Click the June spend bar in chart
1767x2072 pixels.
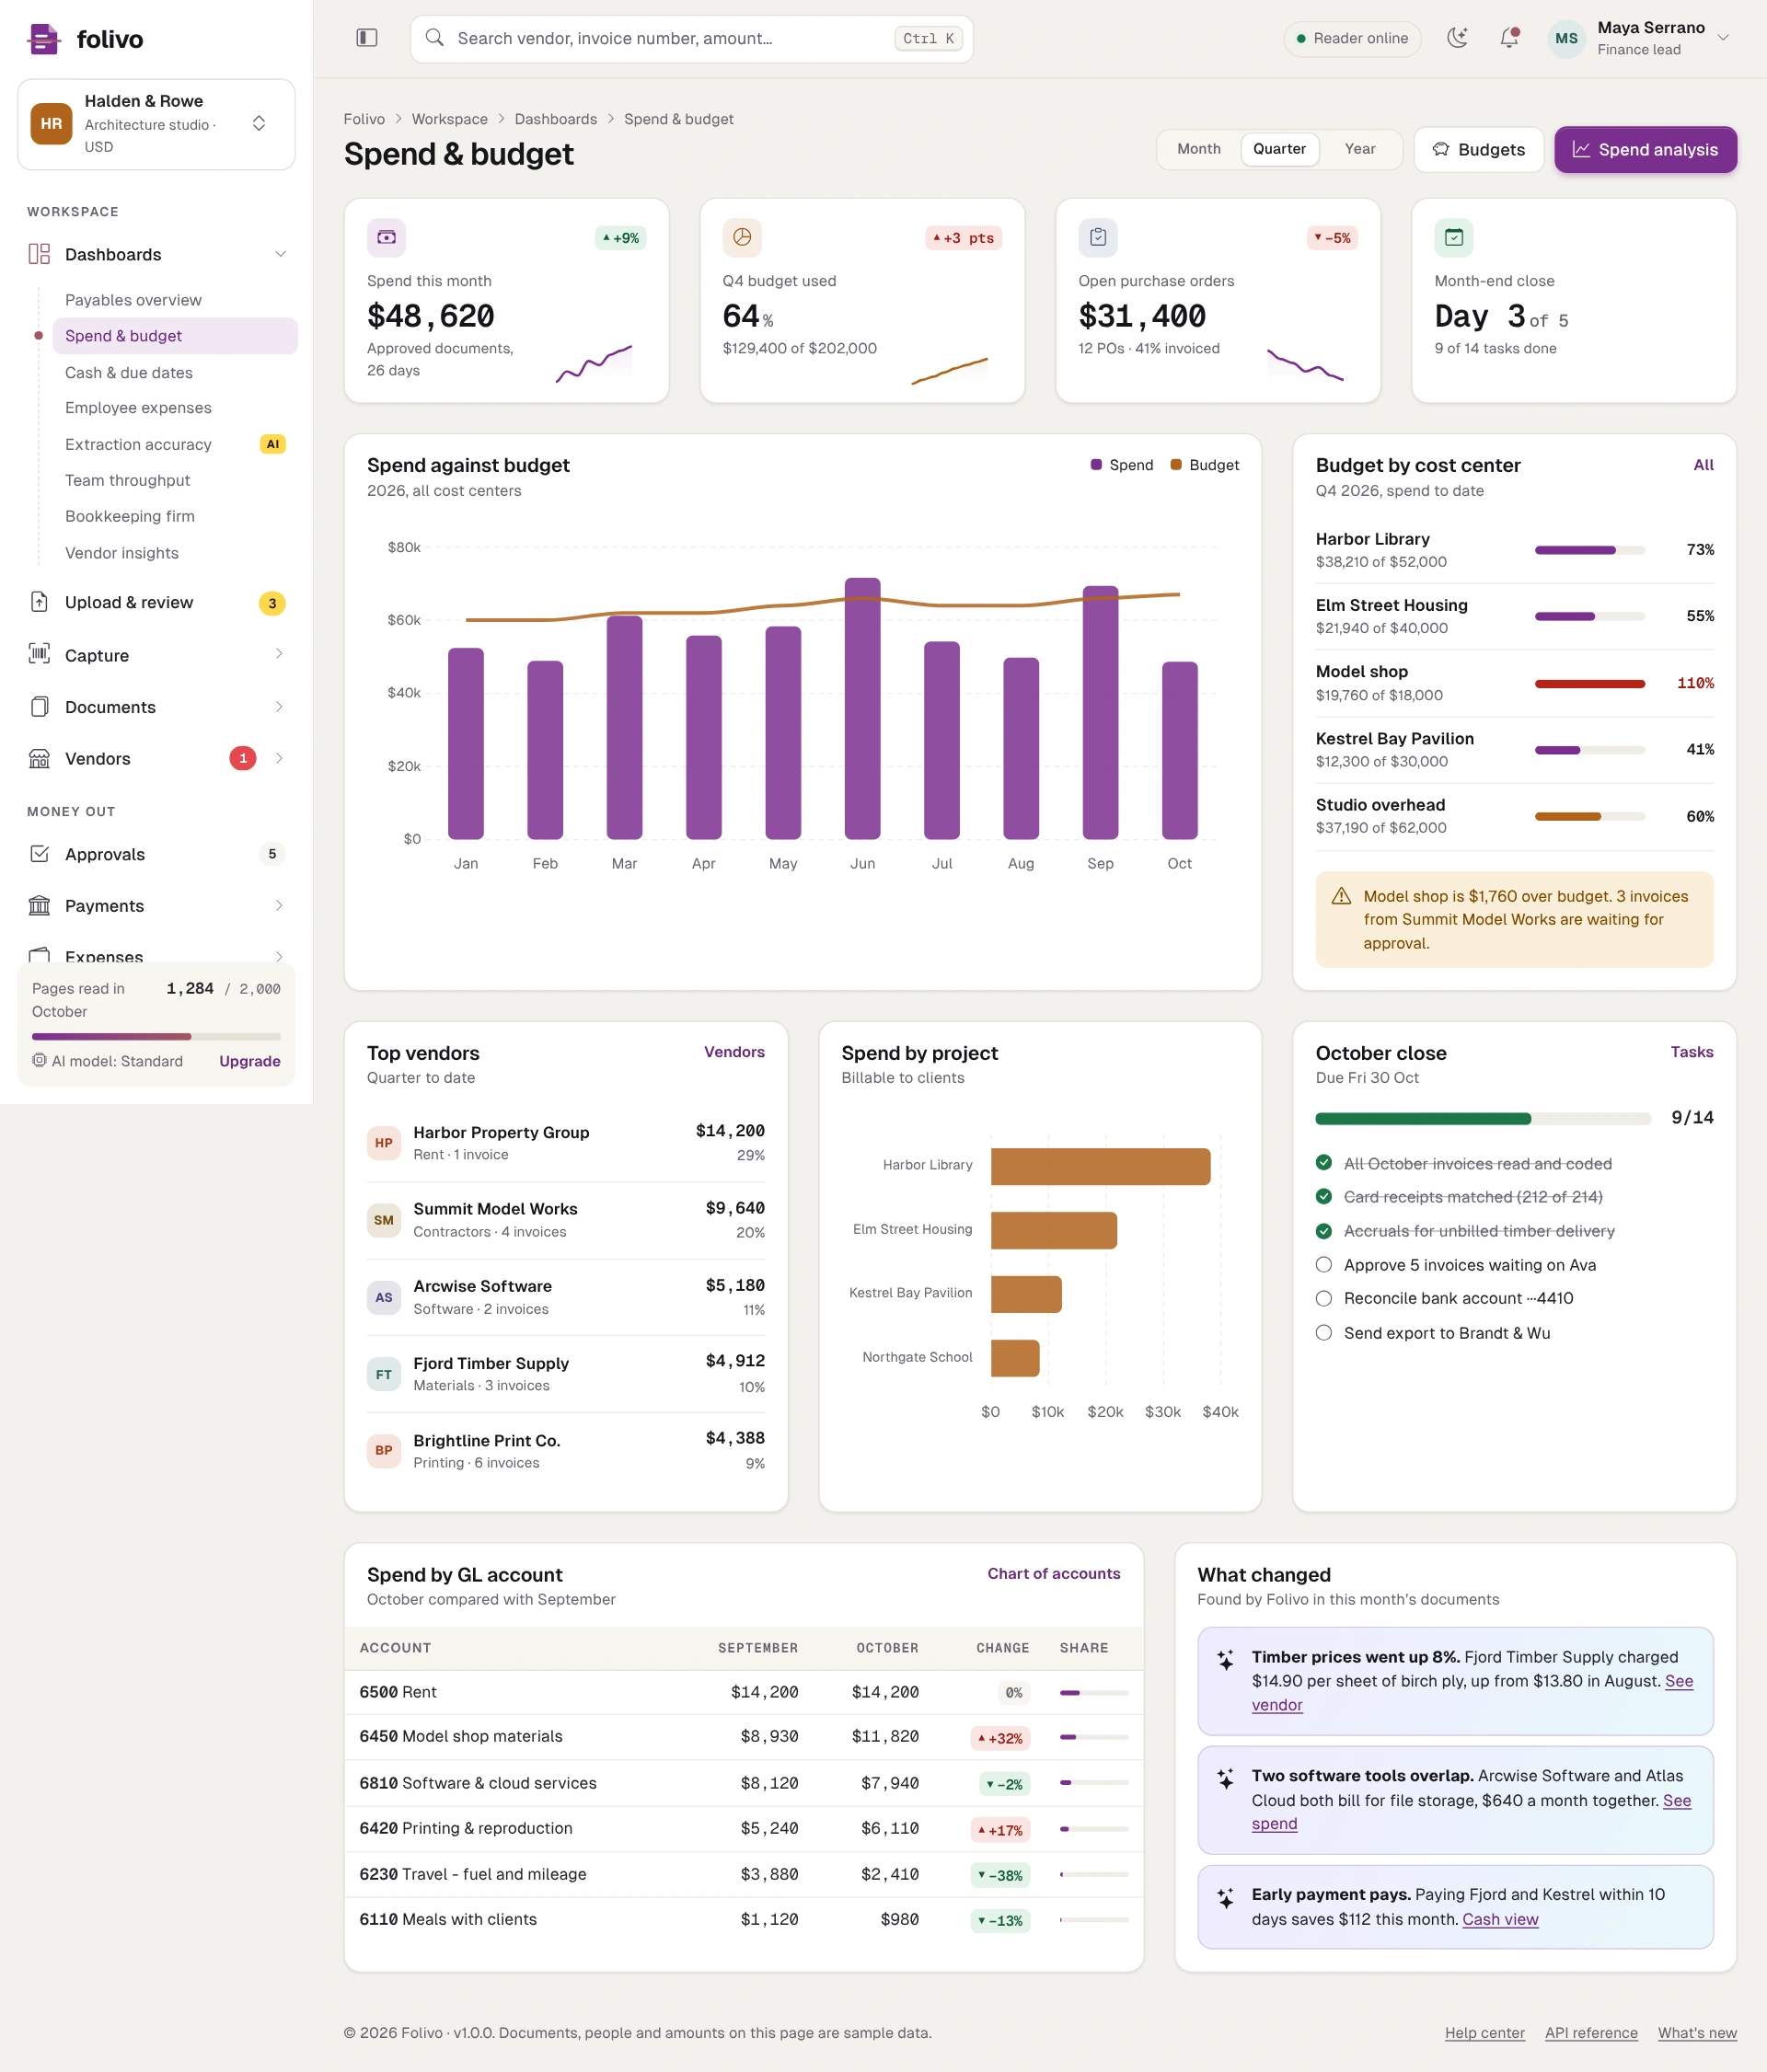point(862,708)
